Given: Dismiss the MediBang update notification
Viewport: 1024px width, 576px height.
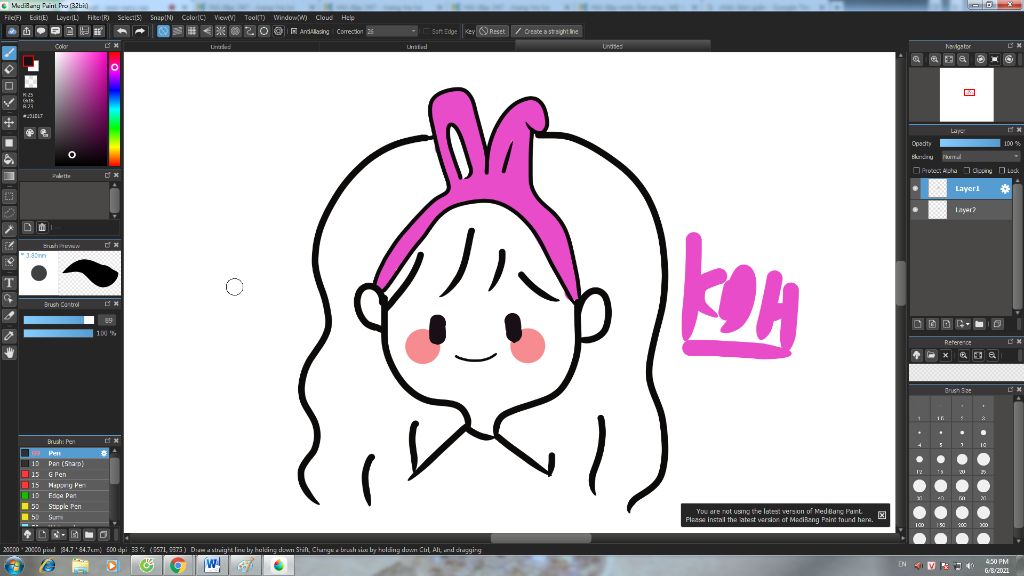Looking at the screenshot, I should (x=882, y=515).
